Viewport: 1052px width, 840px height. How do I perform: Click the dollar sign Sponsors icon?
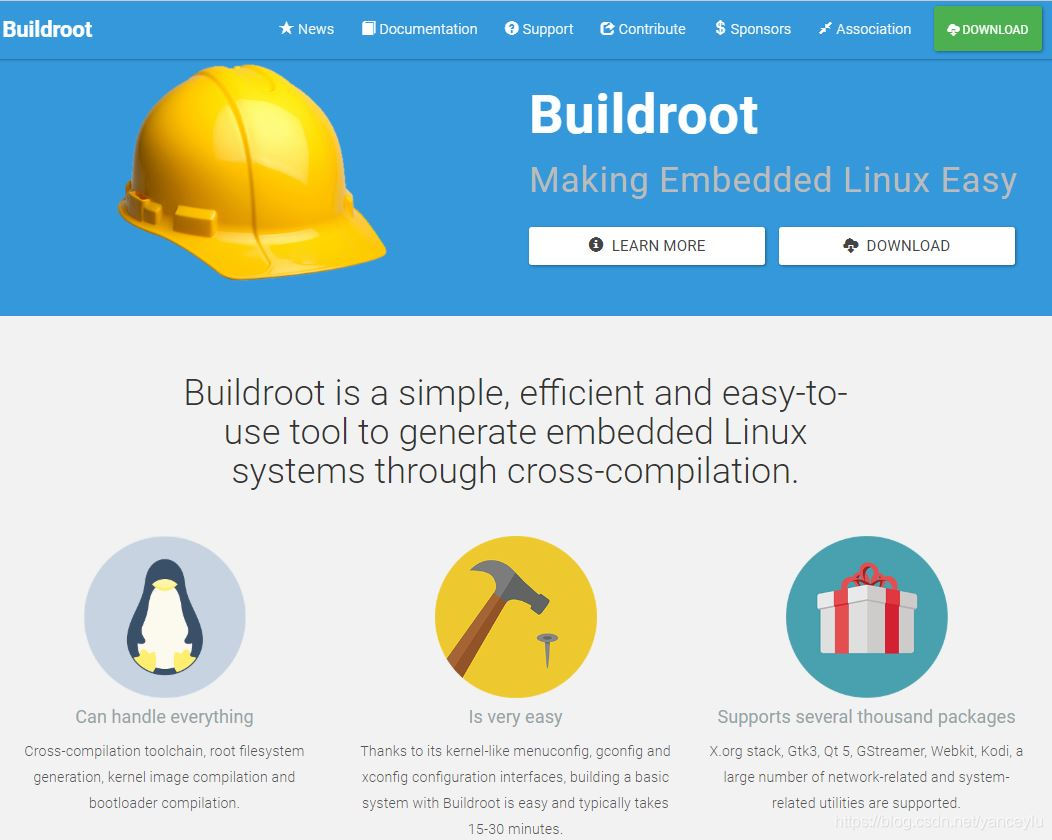pos(720,28)
